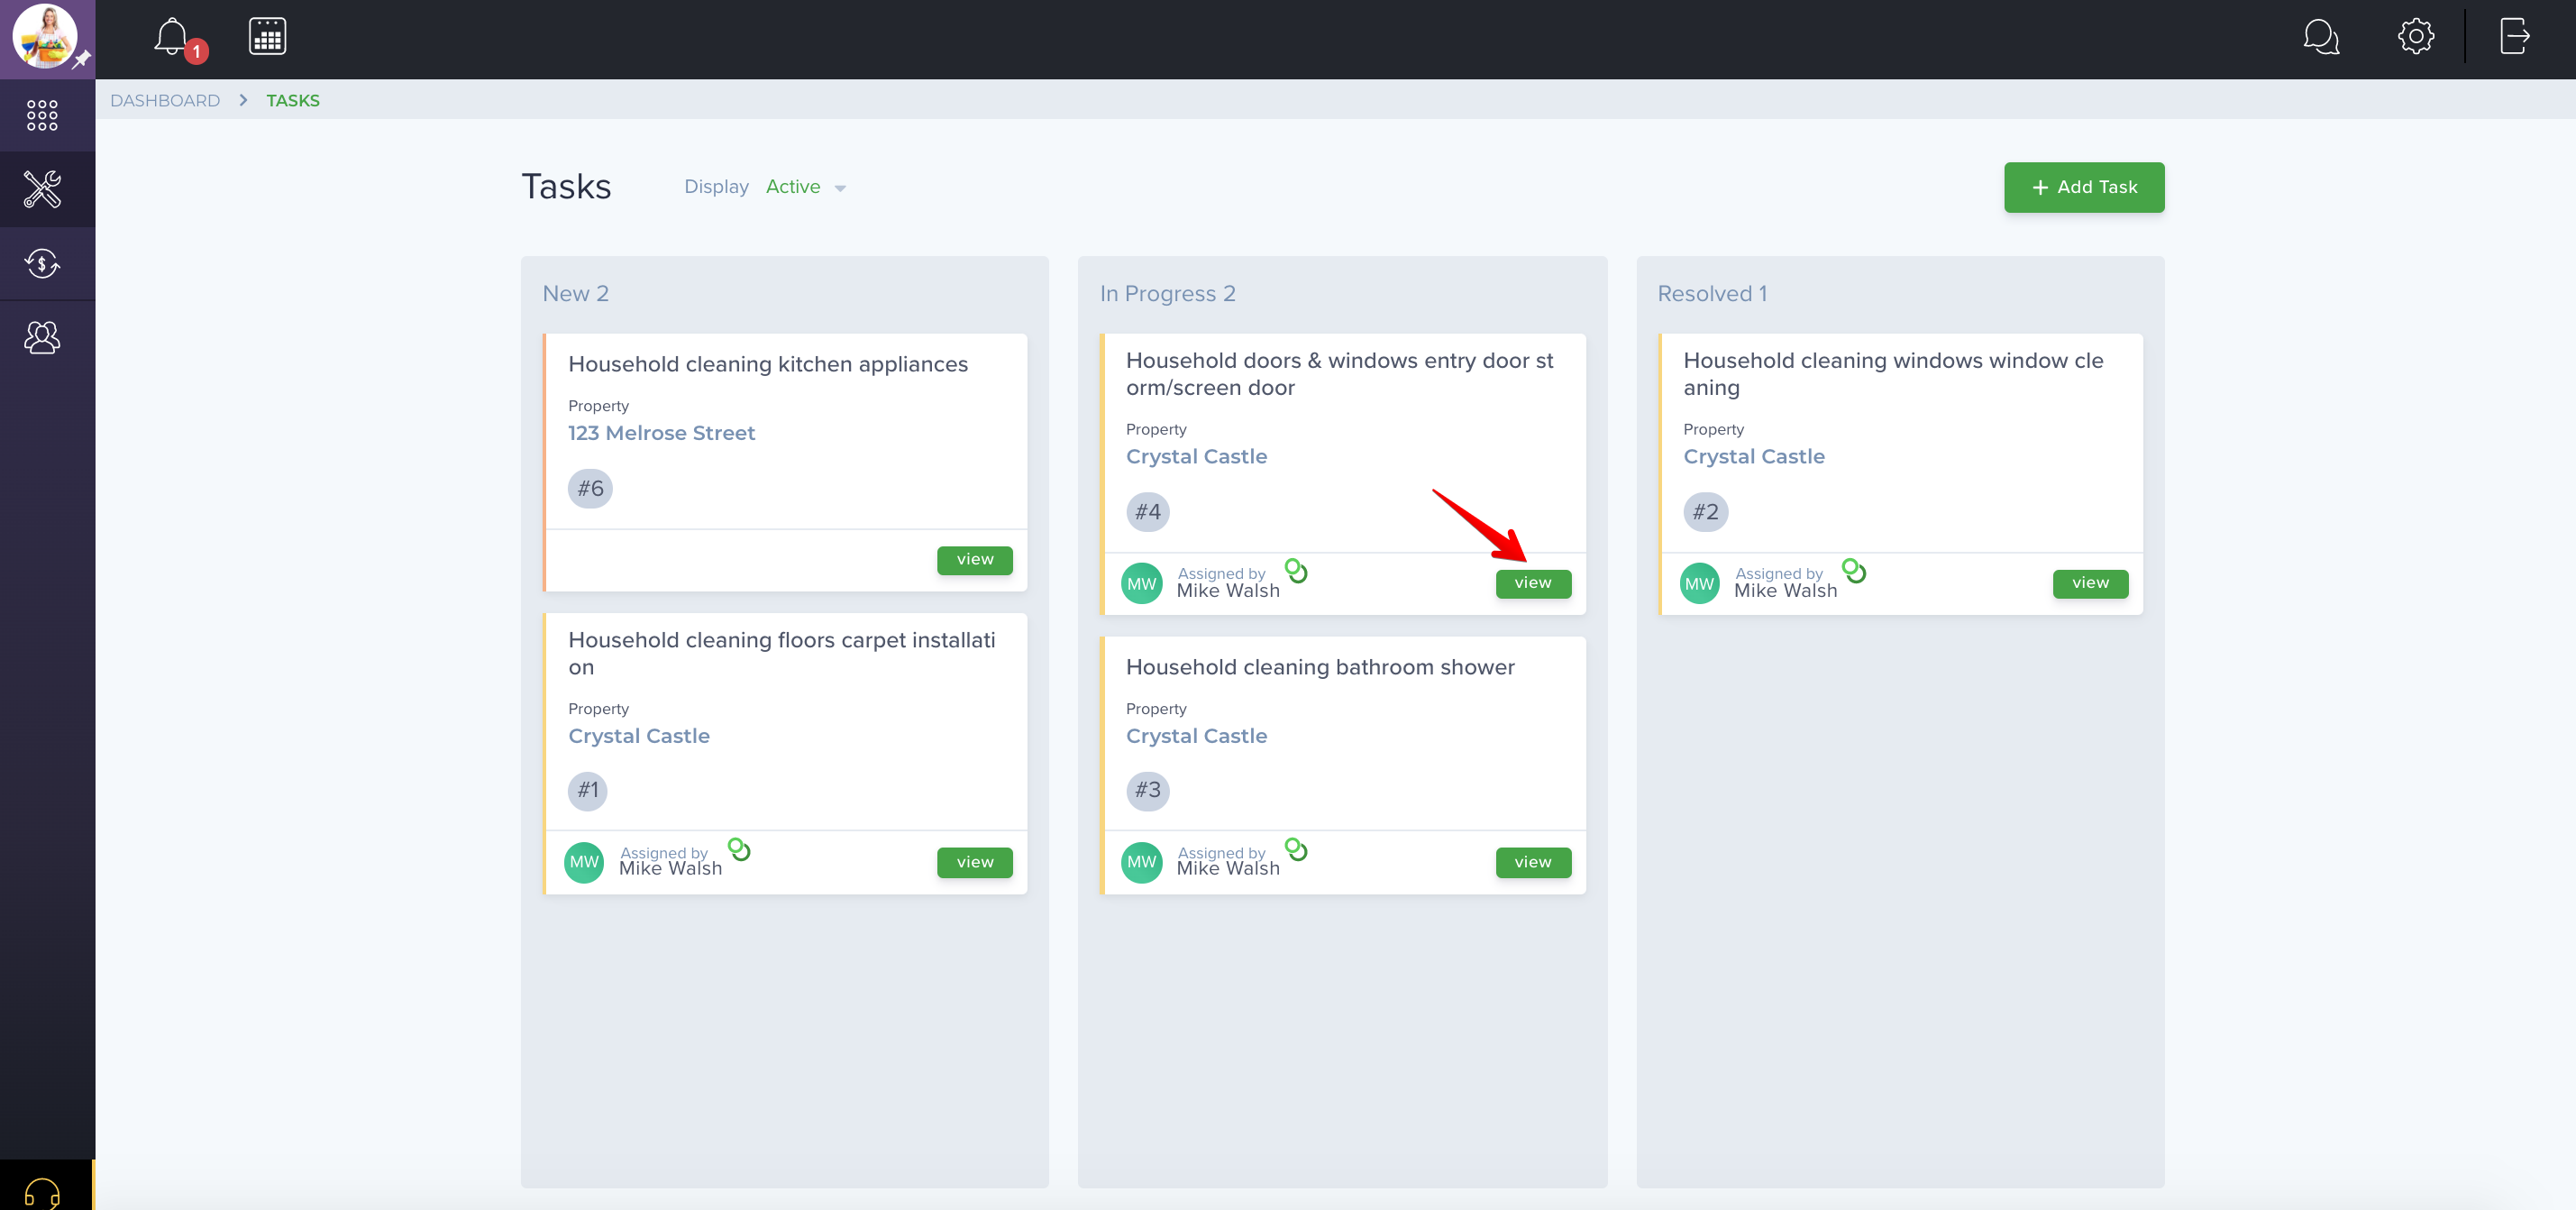Screen dimensions: 2576x1210
Task: Open Crystal Castle link on task #1
Action: pos(639,736)
